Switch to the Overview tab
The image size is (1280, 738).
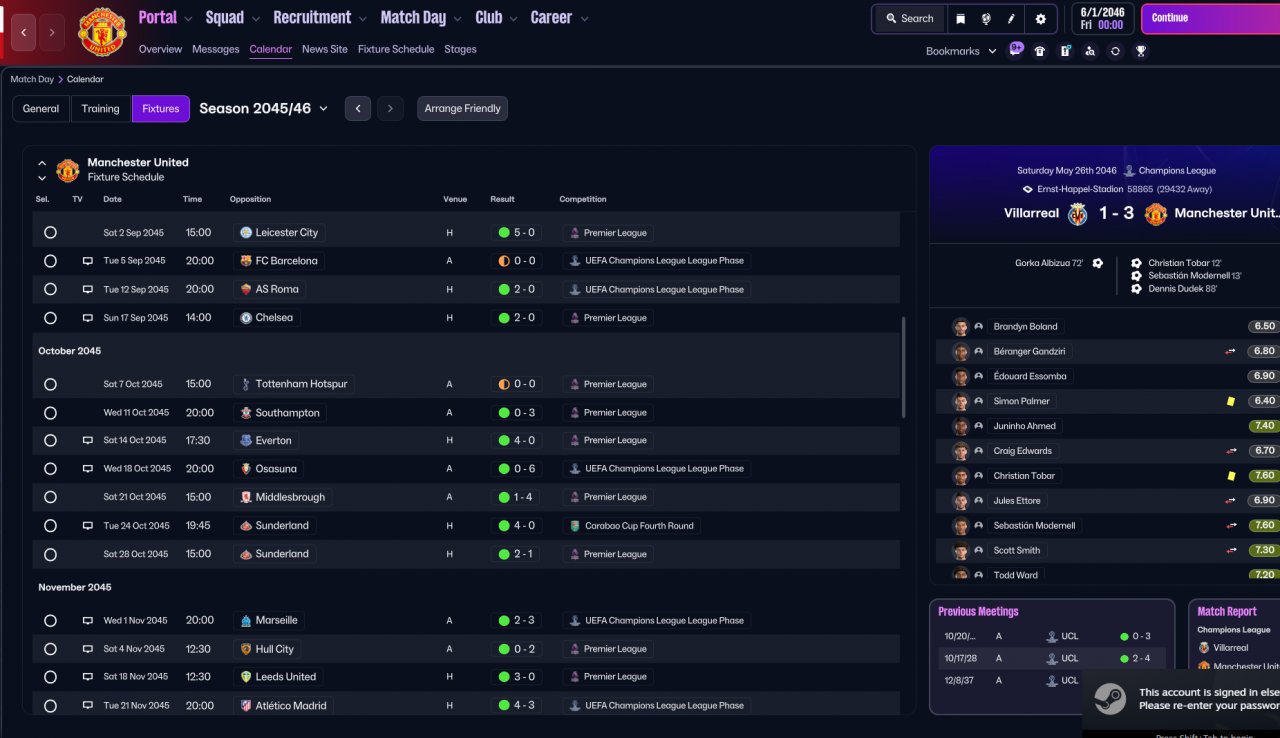click(160, 49)
